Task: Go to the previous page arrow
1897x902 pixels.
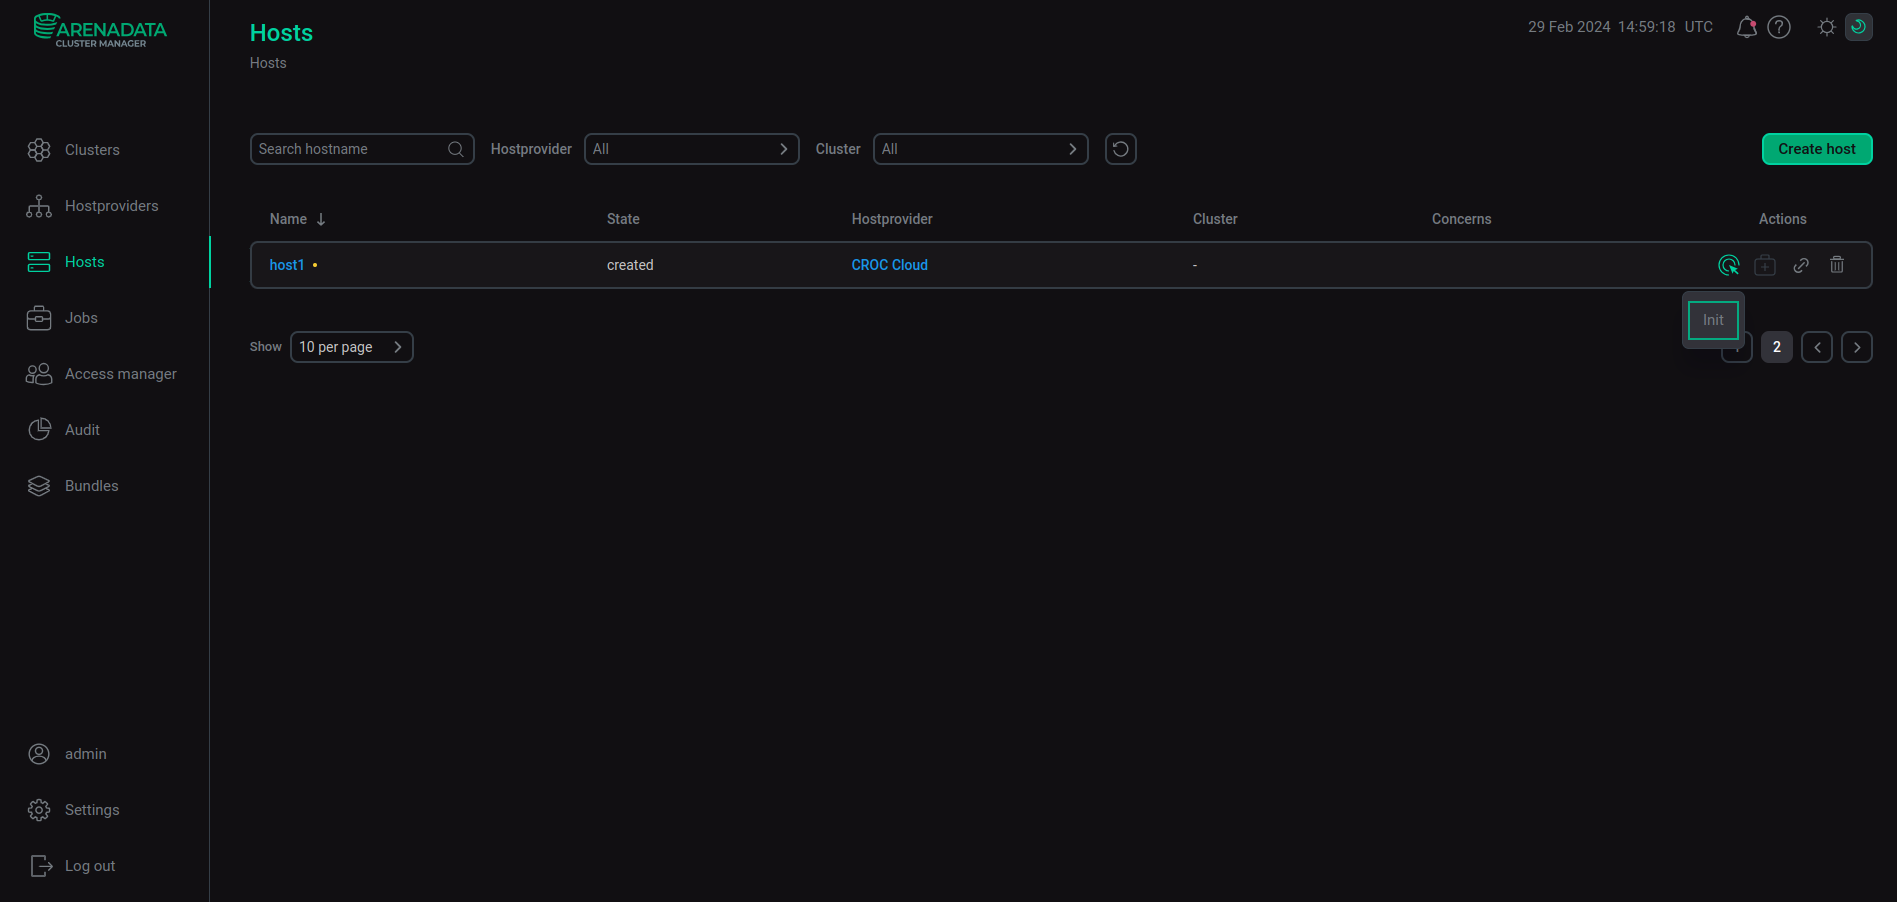Action: pos(1817,347)
